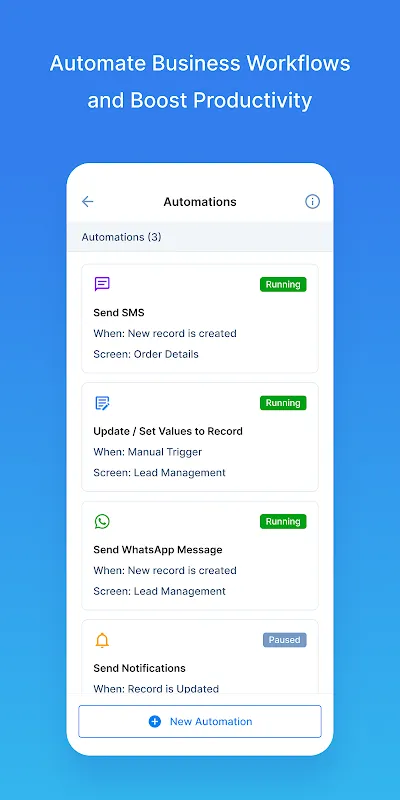Select the green WhatsApp icon
The width and height of the screenshot is (400, 800).
pos(102,521)
